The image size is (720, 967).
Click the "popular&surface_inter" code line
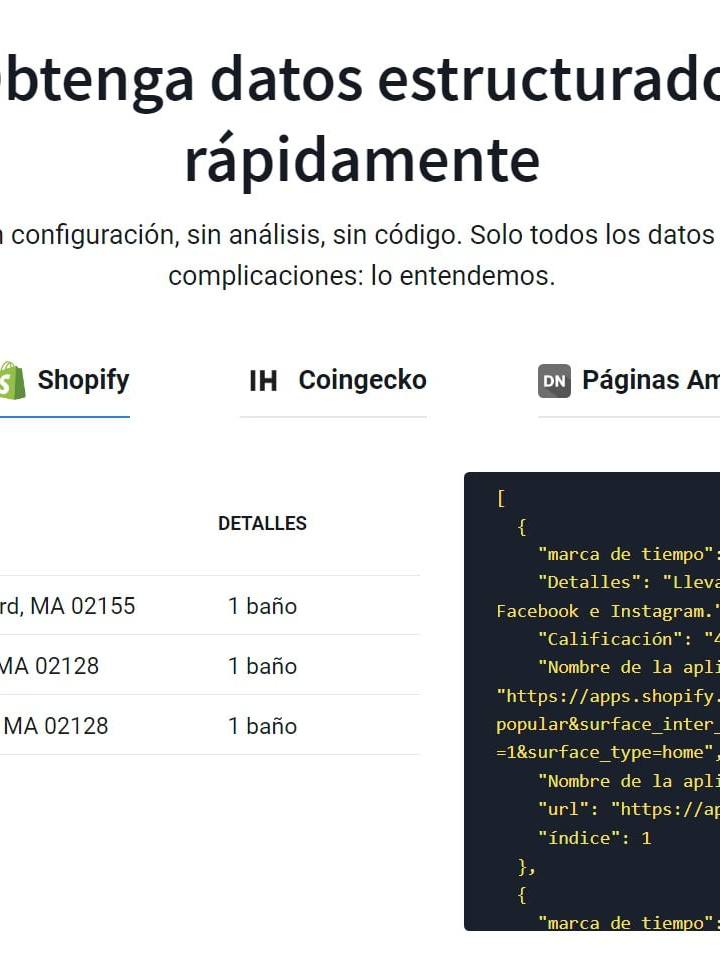pos(608,724)
